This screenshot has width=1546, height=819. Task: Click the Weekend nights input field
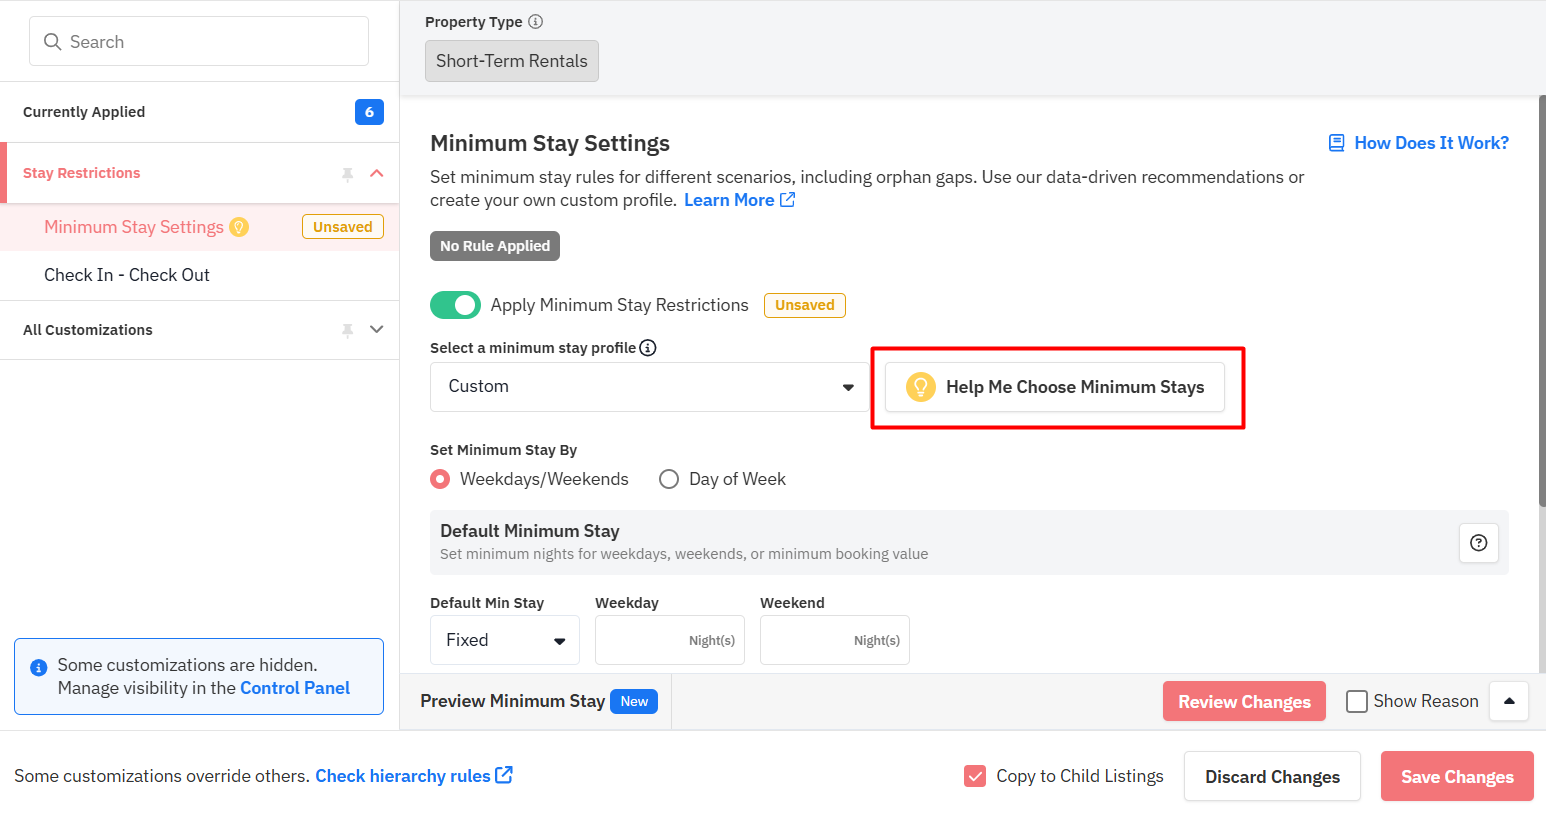[x=835, y=640]
